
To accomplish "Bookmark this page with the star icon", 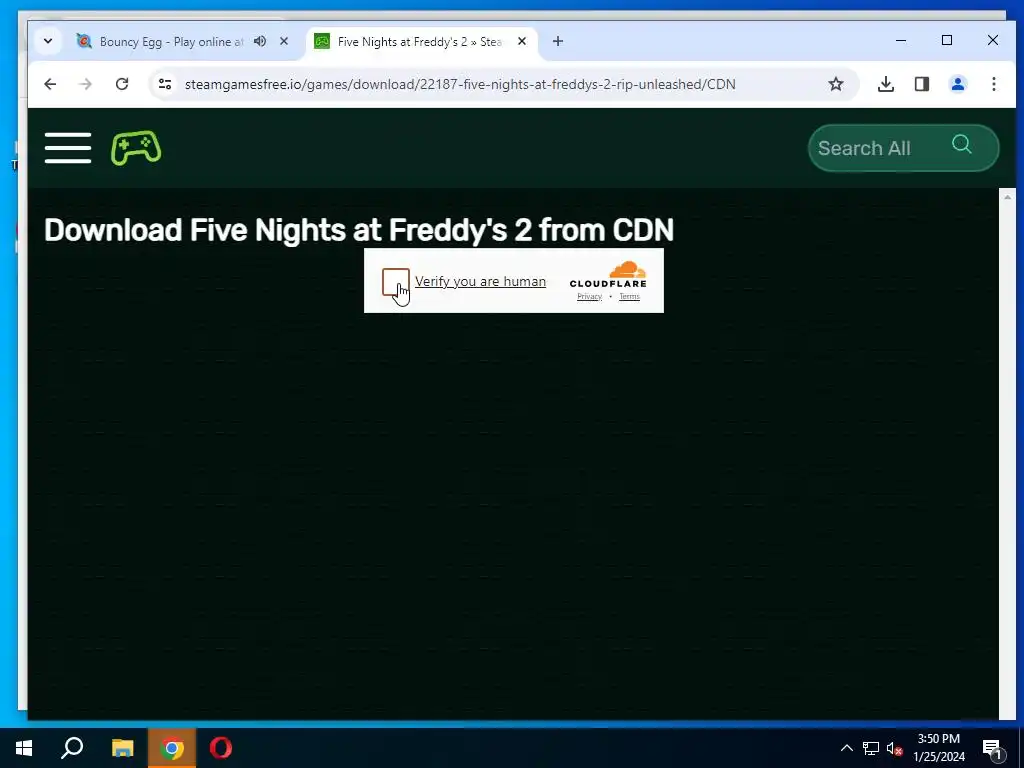I will point(836,84).
